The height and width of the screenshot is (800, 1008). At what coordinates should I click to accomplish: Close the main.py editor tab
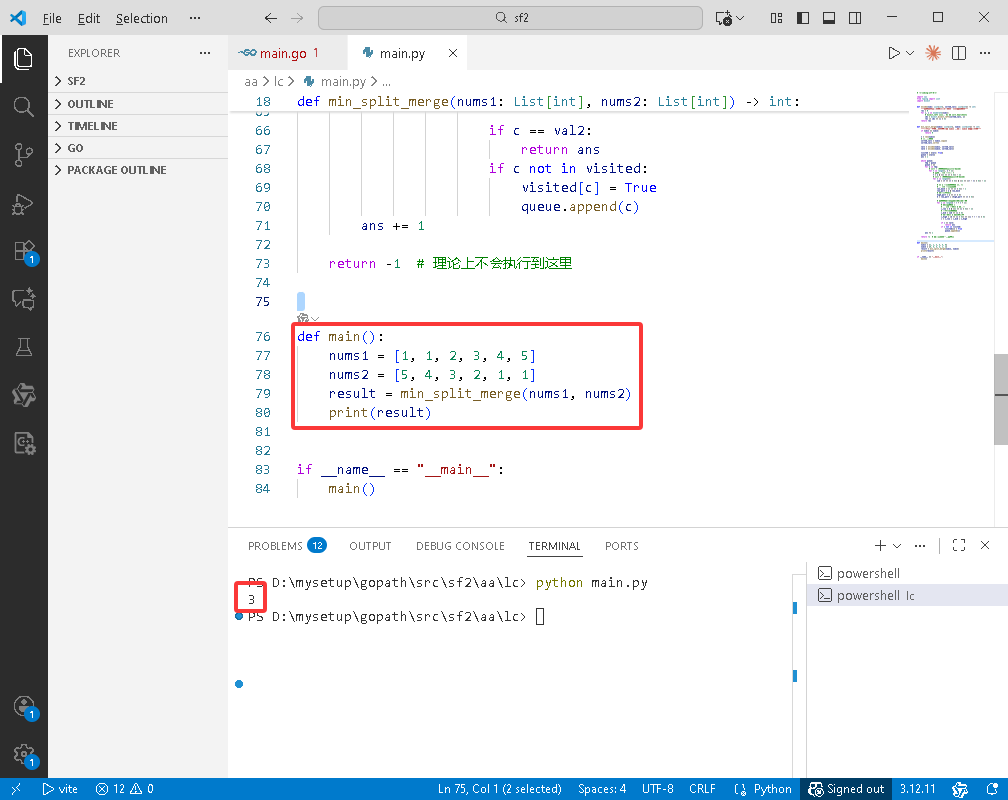click(453, 53)
